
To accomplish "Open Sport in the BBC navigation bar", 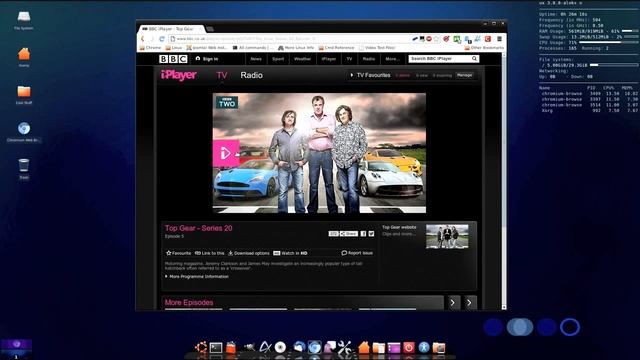I will tap(278, 59).
